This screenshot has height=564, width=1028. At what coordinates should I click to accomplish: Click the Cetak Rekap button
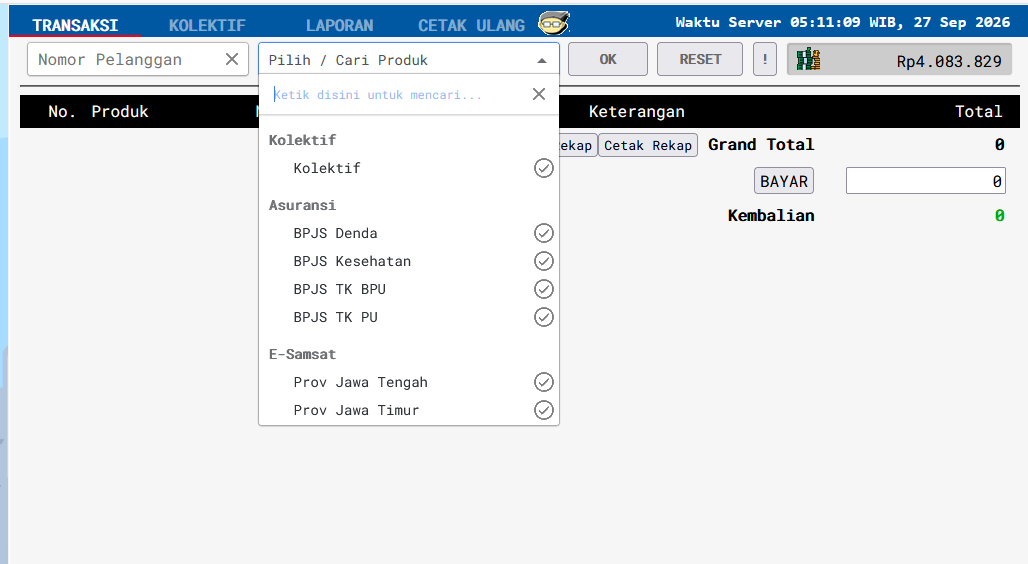click(x=648, y=146)
